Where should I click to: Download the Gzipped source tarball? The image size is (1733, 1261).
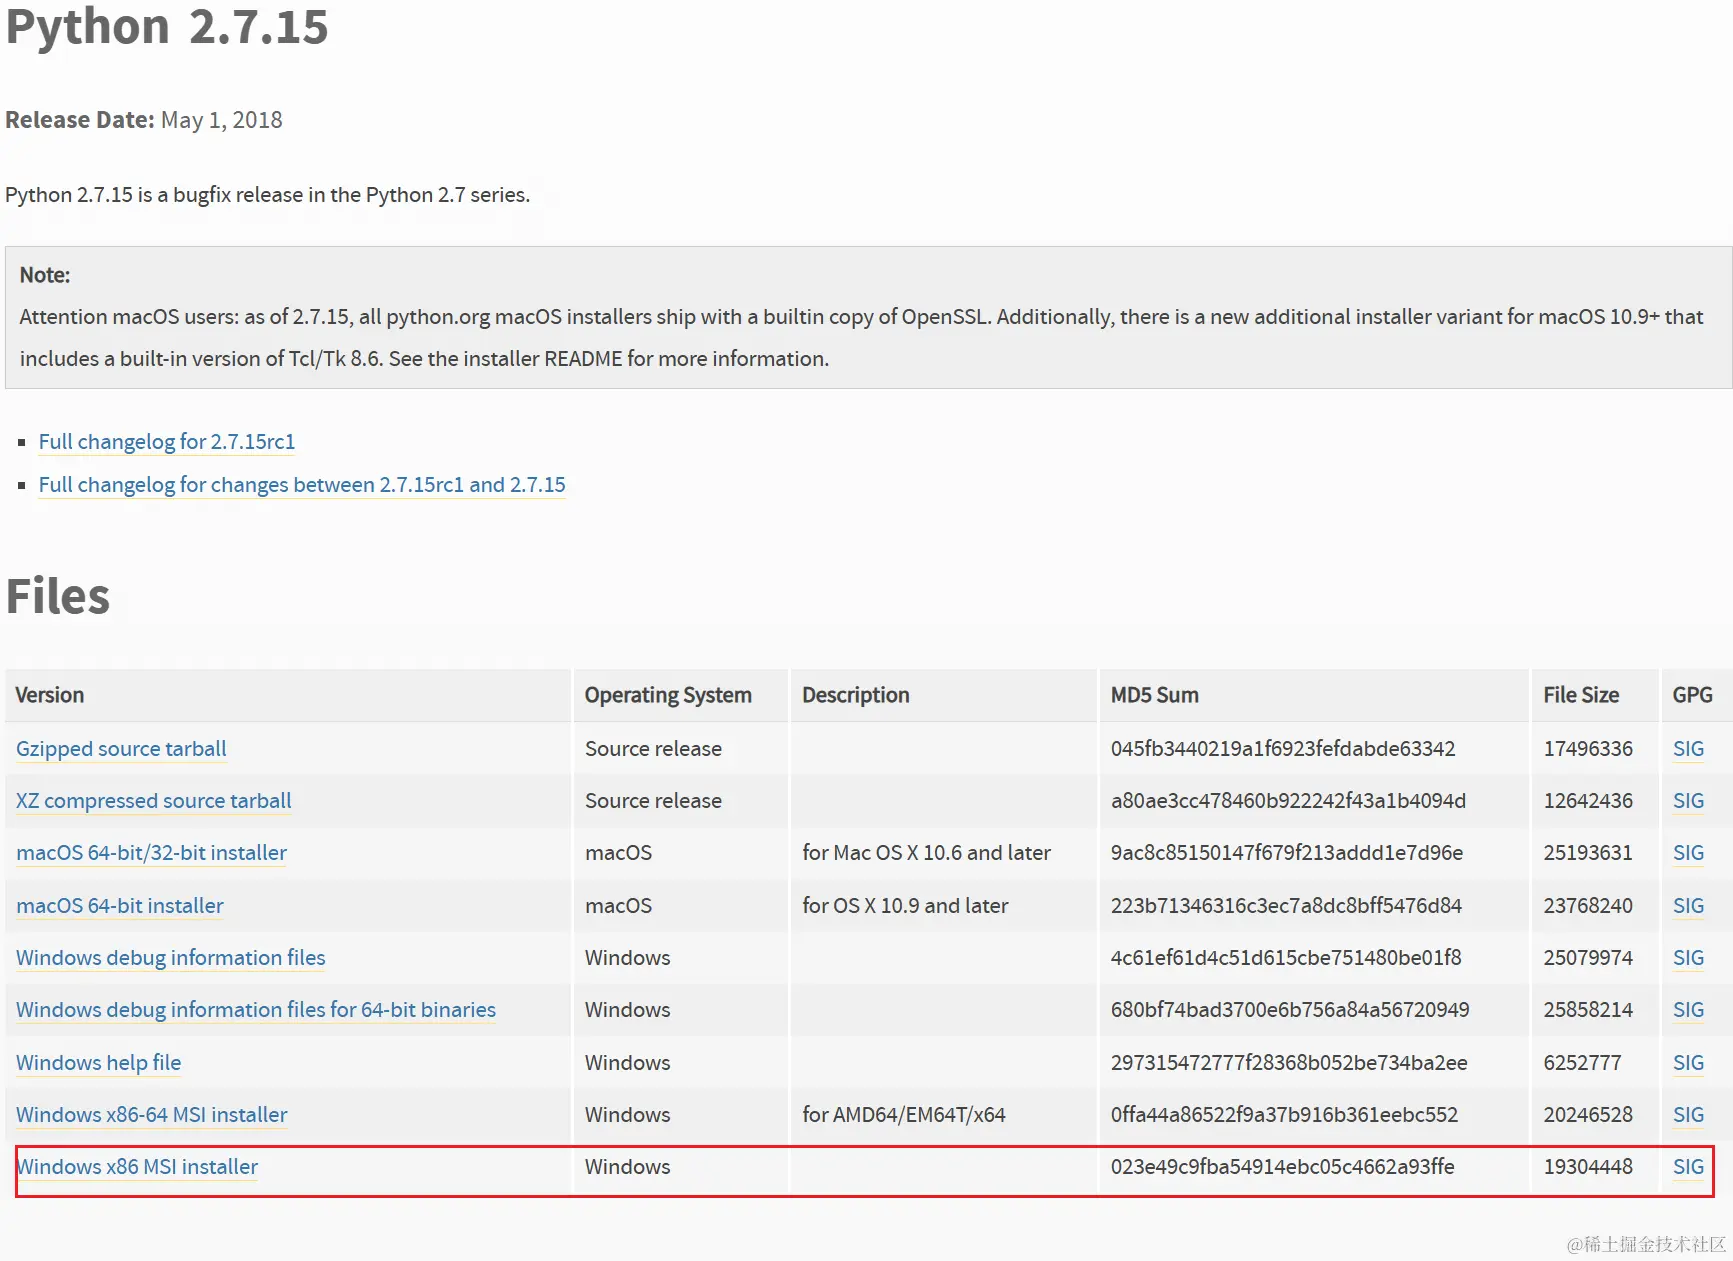point(120,748)
